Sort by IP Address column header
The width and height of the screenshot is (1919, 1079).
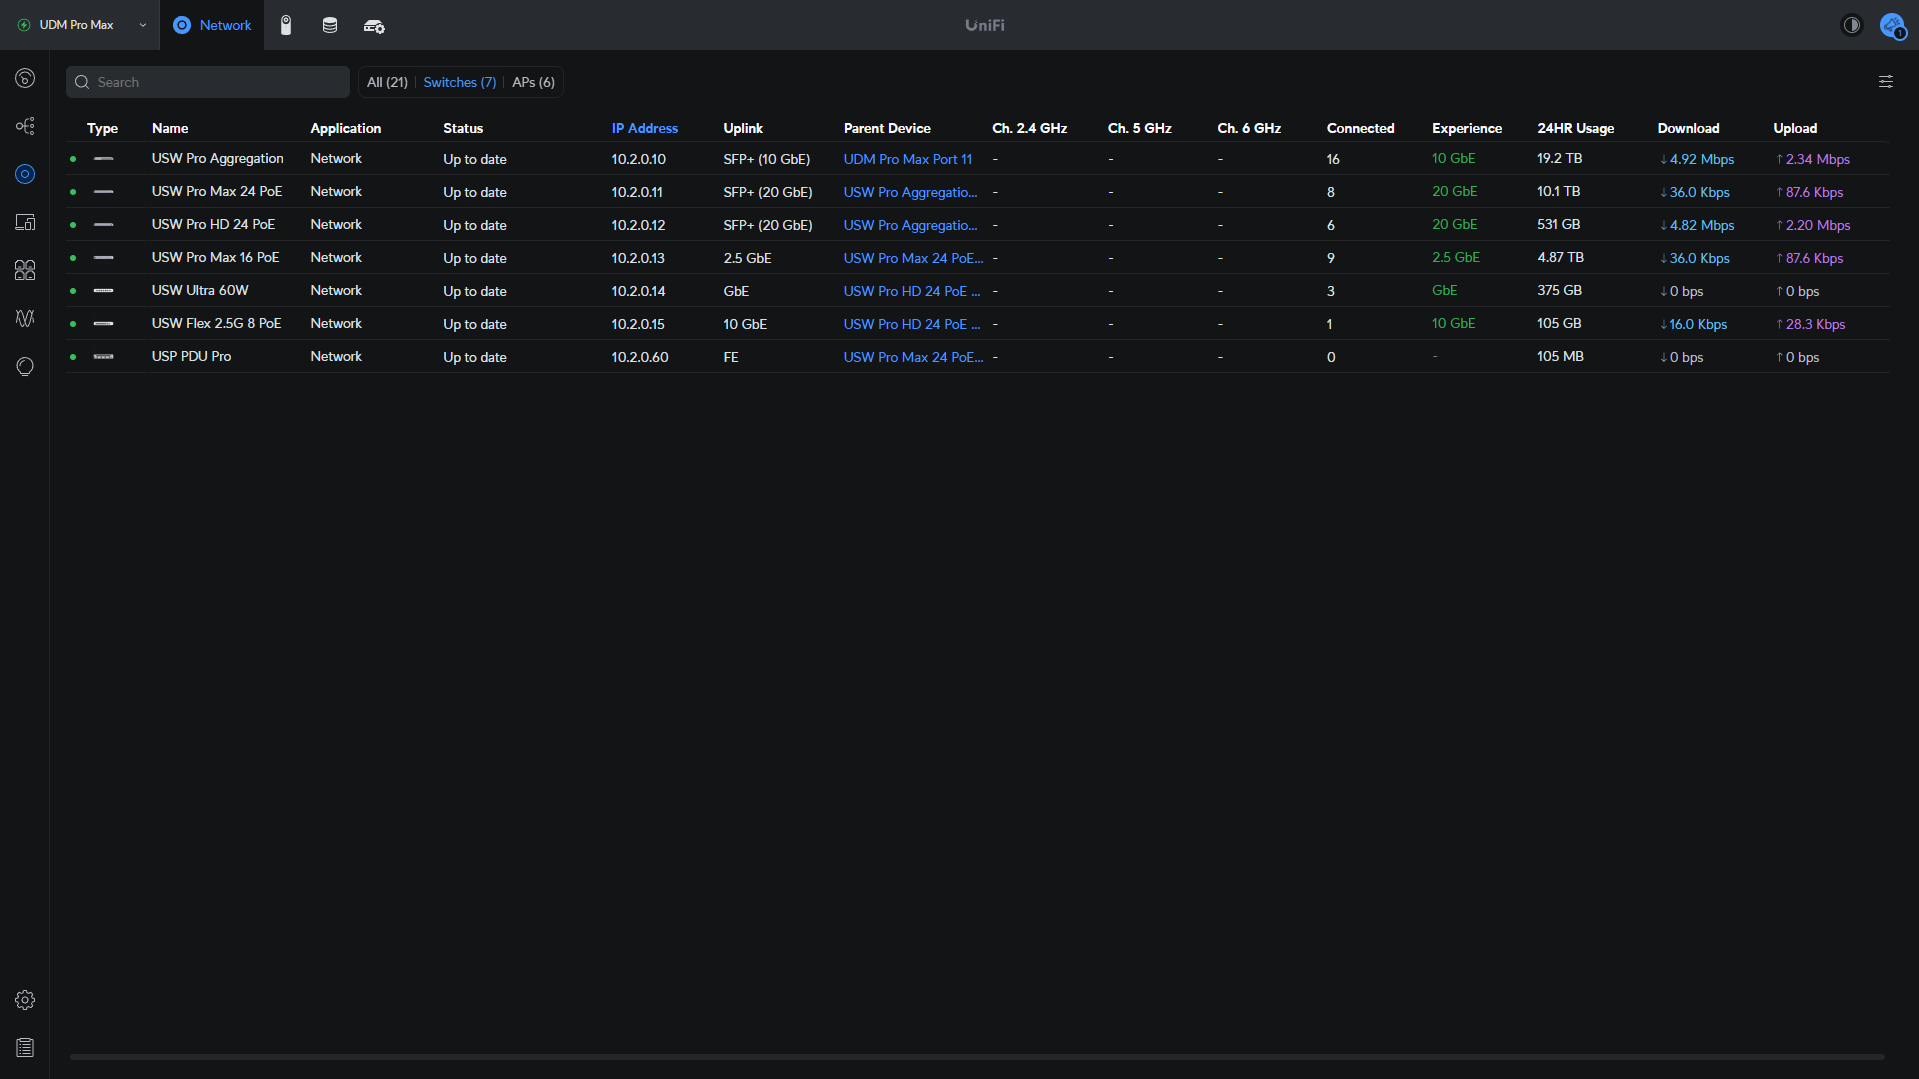[x=644, y=128]
